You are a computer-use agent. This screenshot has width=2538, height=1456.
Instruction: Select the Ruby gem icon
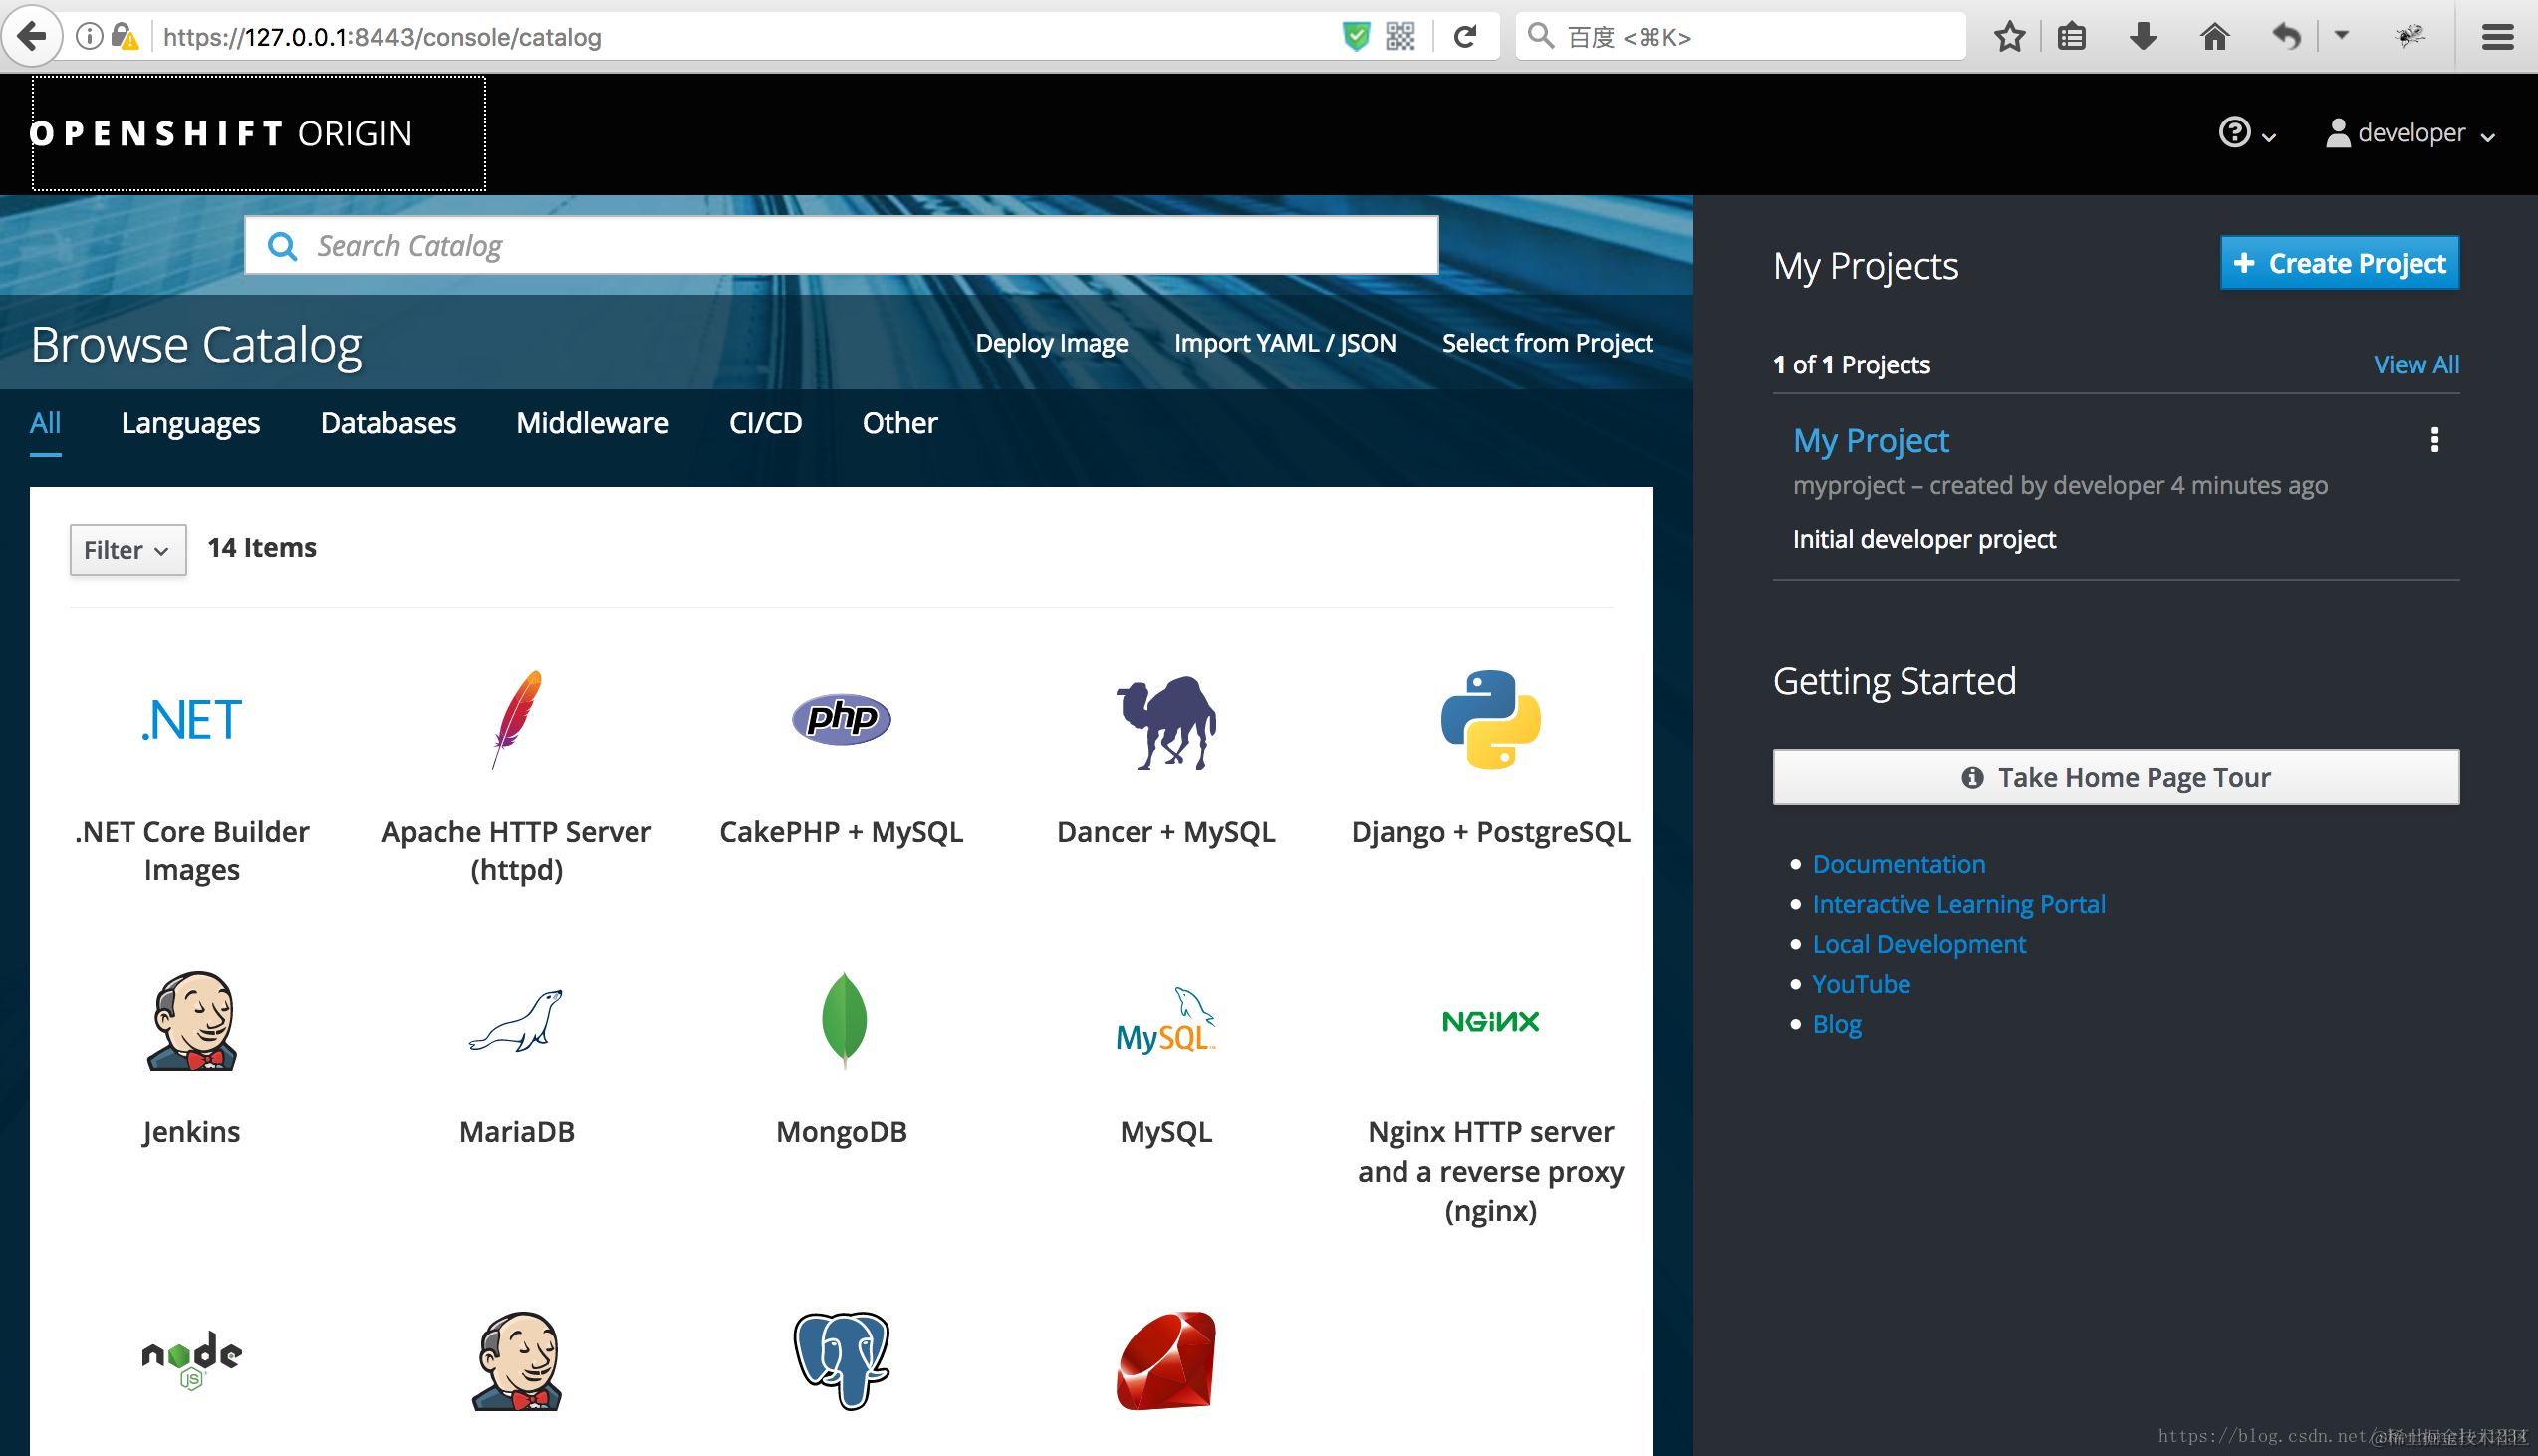click(x=1165, y=1361)
